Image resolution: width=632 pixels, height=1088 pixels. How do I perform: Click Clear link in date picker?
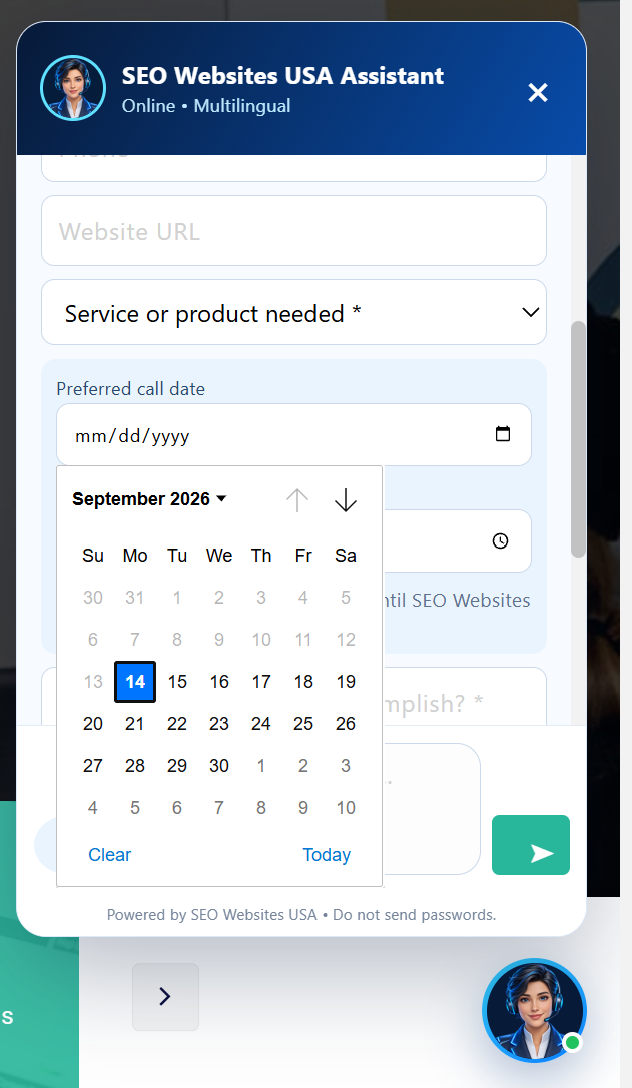(x=110, y=855)
